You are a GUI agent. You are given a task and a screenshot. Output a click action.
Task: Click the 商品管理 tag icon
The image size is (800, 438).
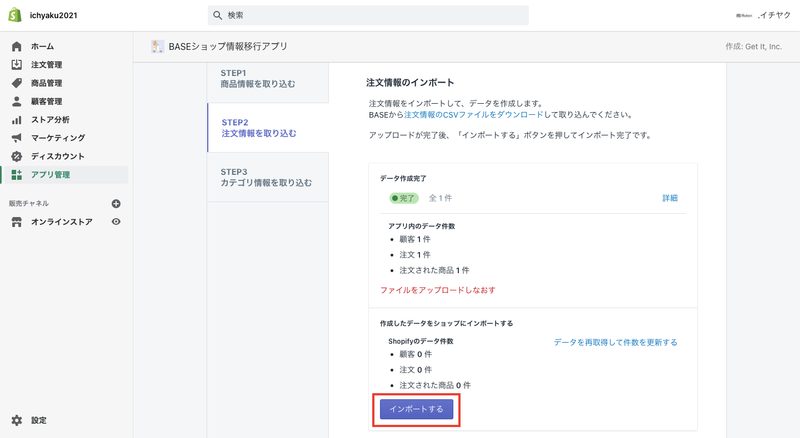pyautogui.click(x=16, y=83)
